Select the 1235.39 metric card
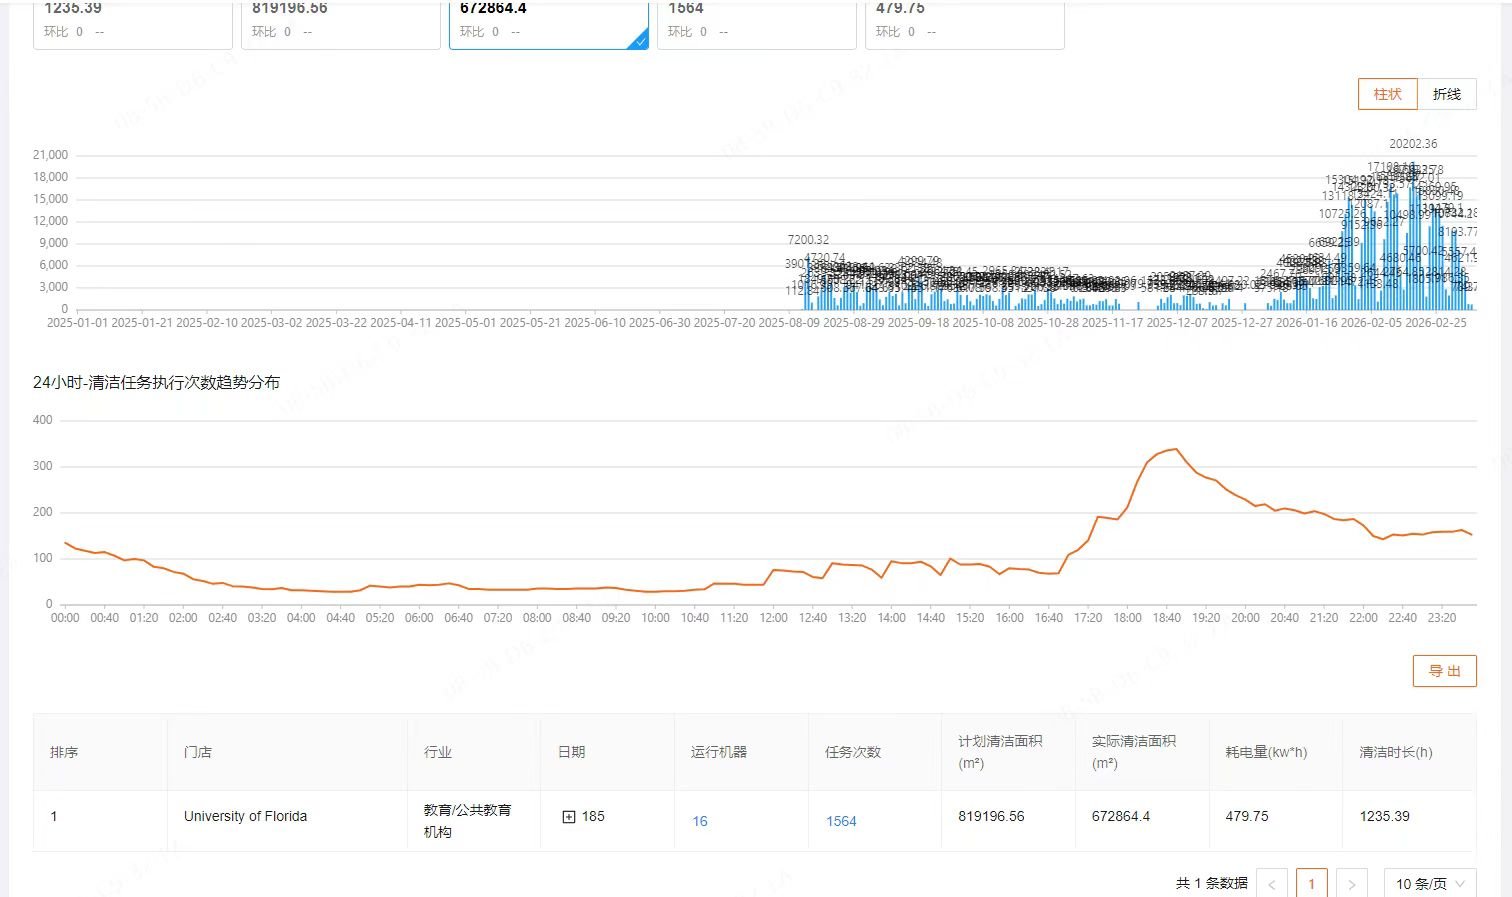 (x=133, y=22)
